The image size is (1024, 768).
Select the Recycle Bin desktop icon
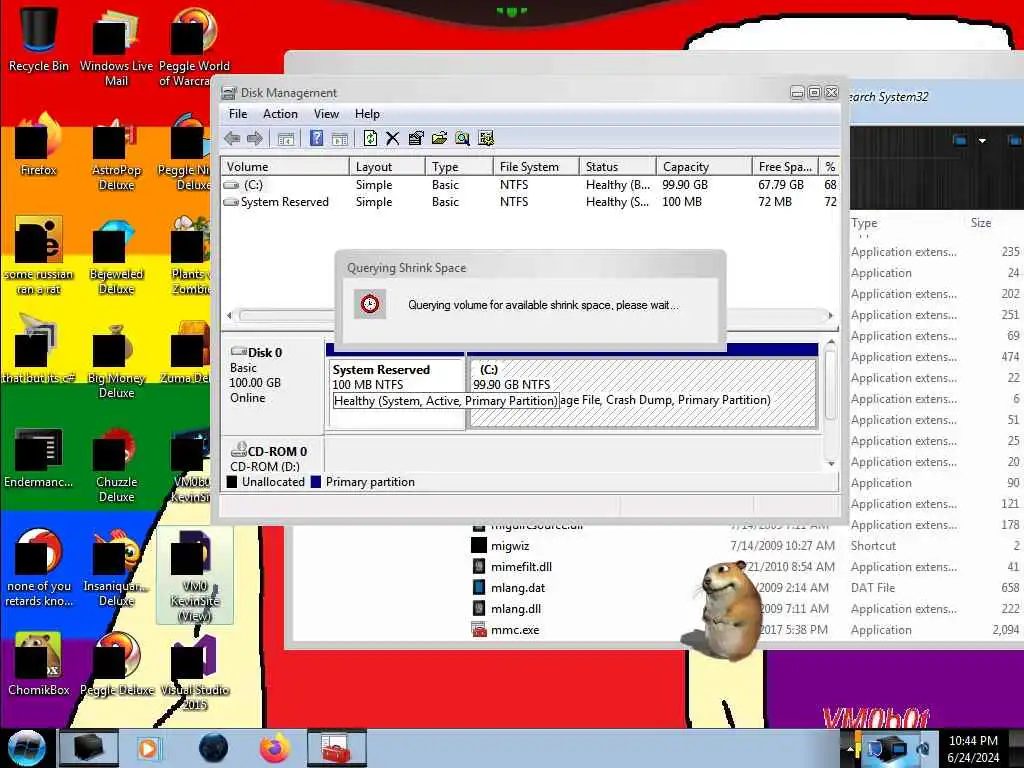tap(38, 39)
